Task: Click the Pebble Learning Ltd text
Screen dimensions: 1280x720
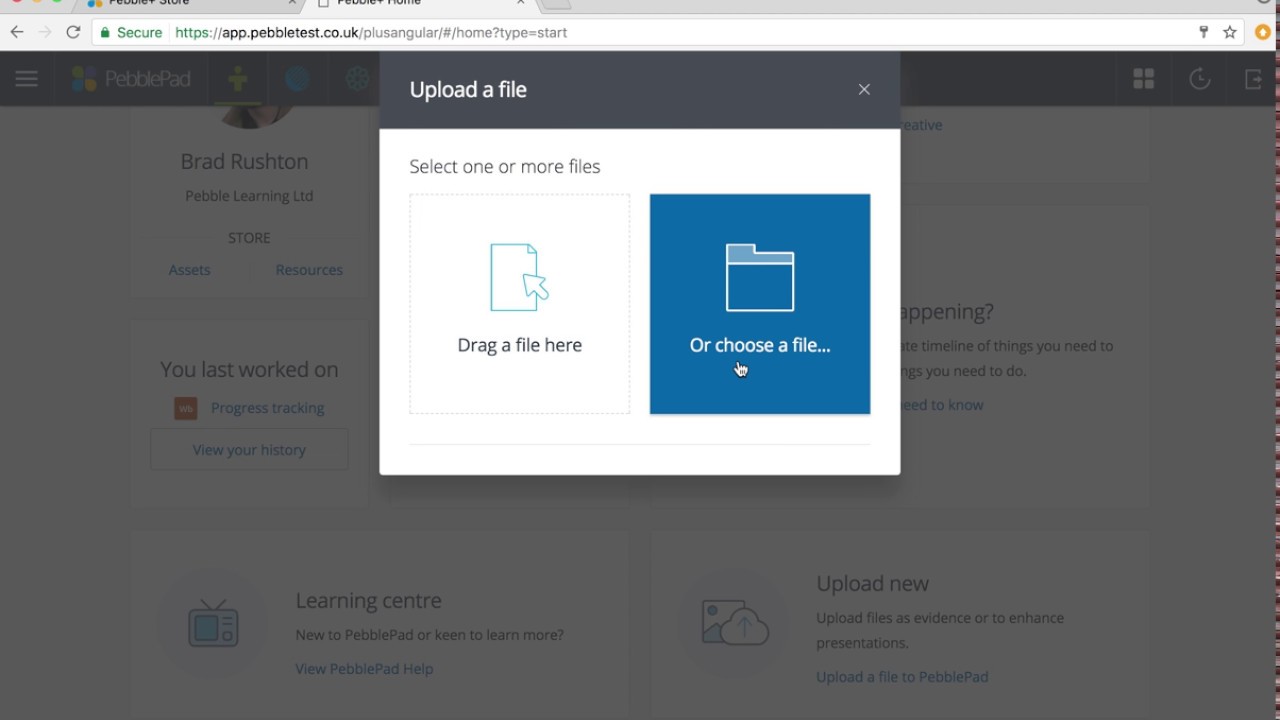Action: point(249,196)
